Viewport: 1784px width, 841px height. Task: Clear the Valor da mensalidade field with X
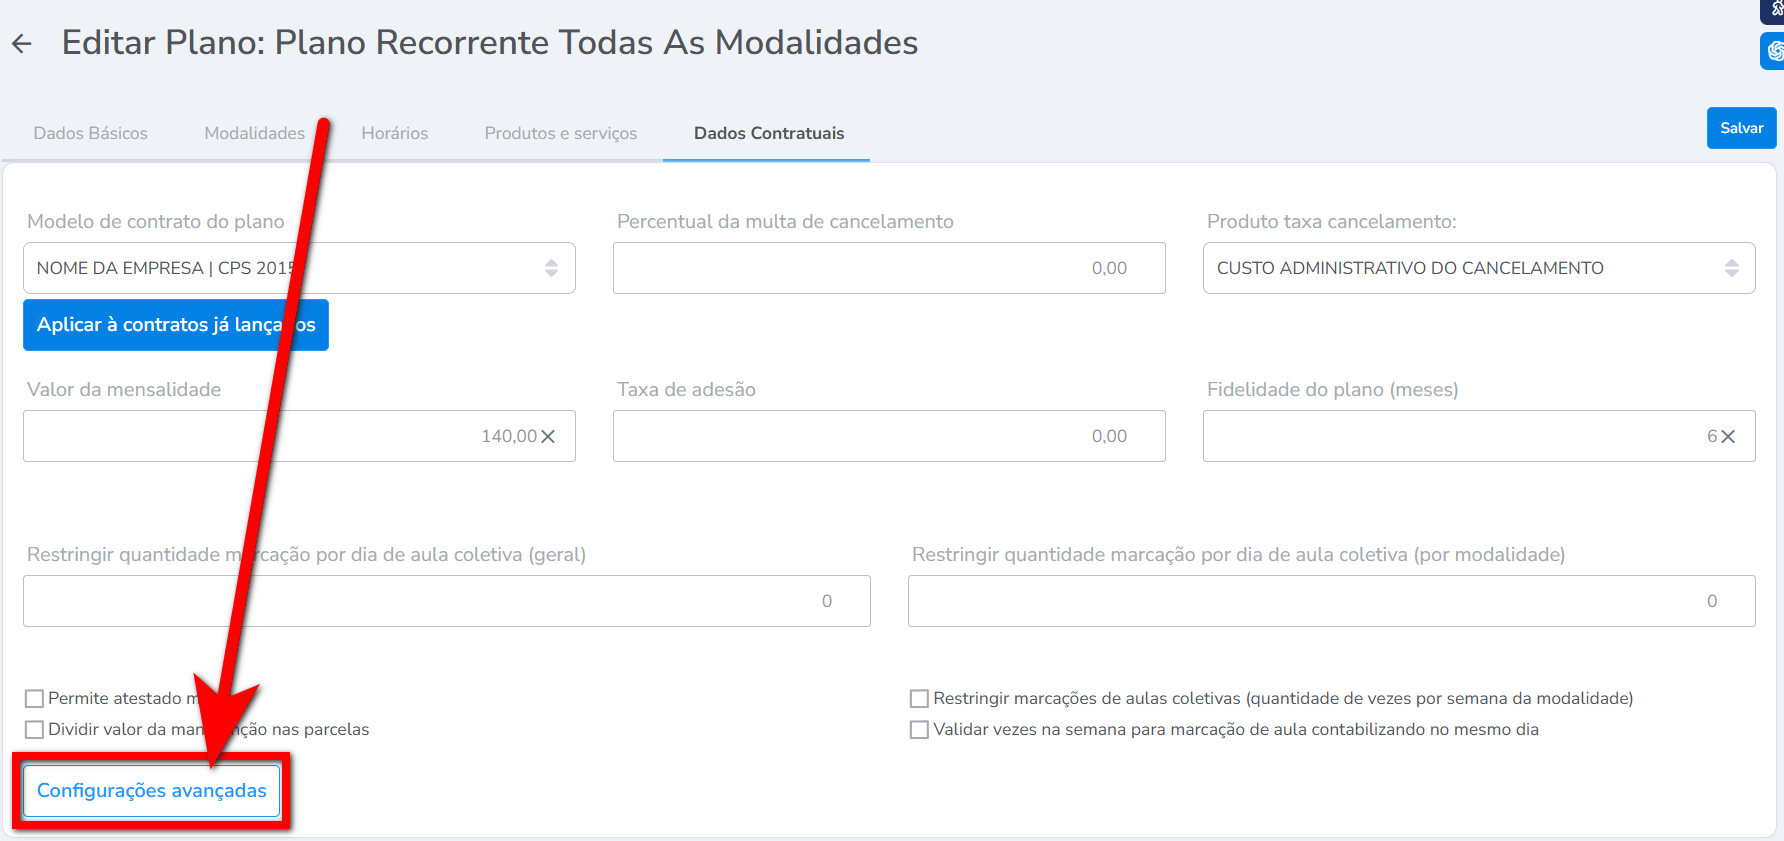(548, 437)
